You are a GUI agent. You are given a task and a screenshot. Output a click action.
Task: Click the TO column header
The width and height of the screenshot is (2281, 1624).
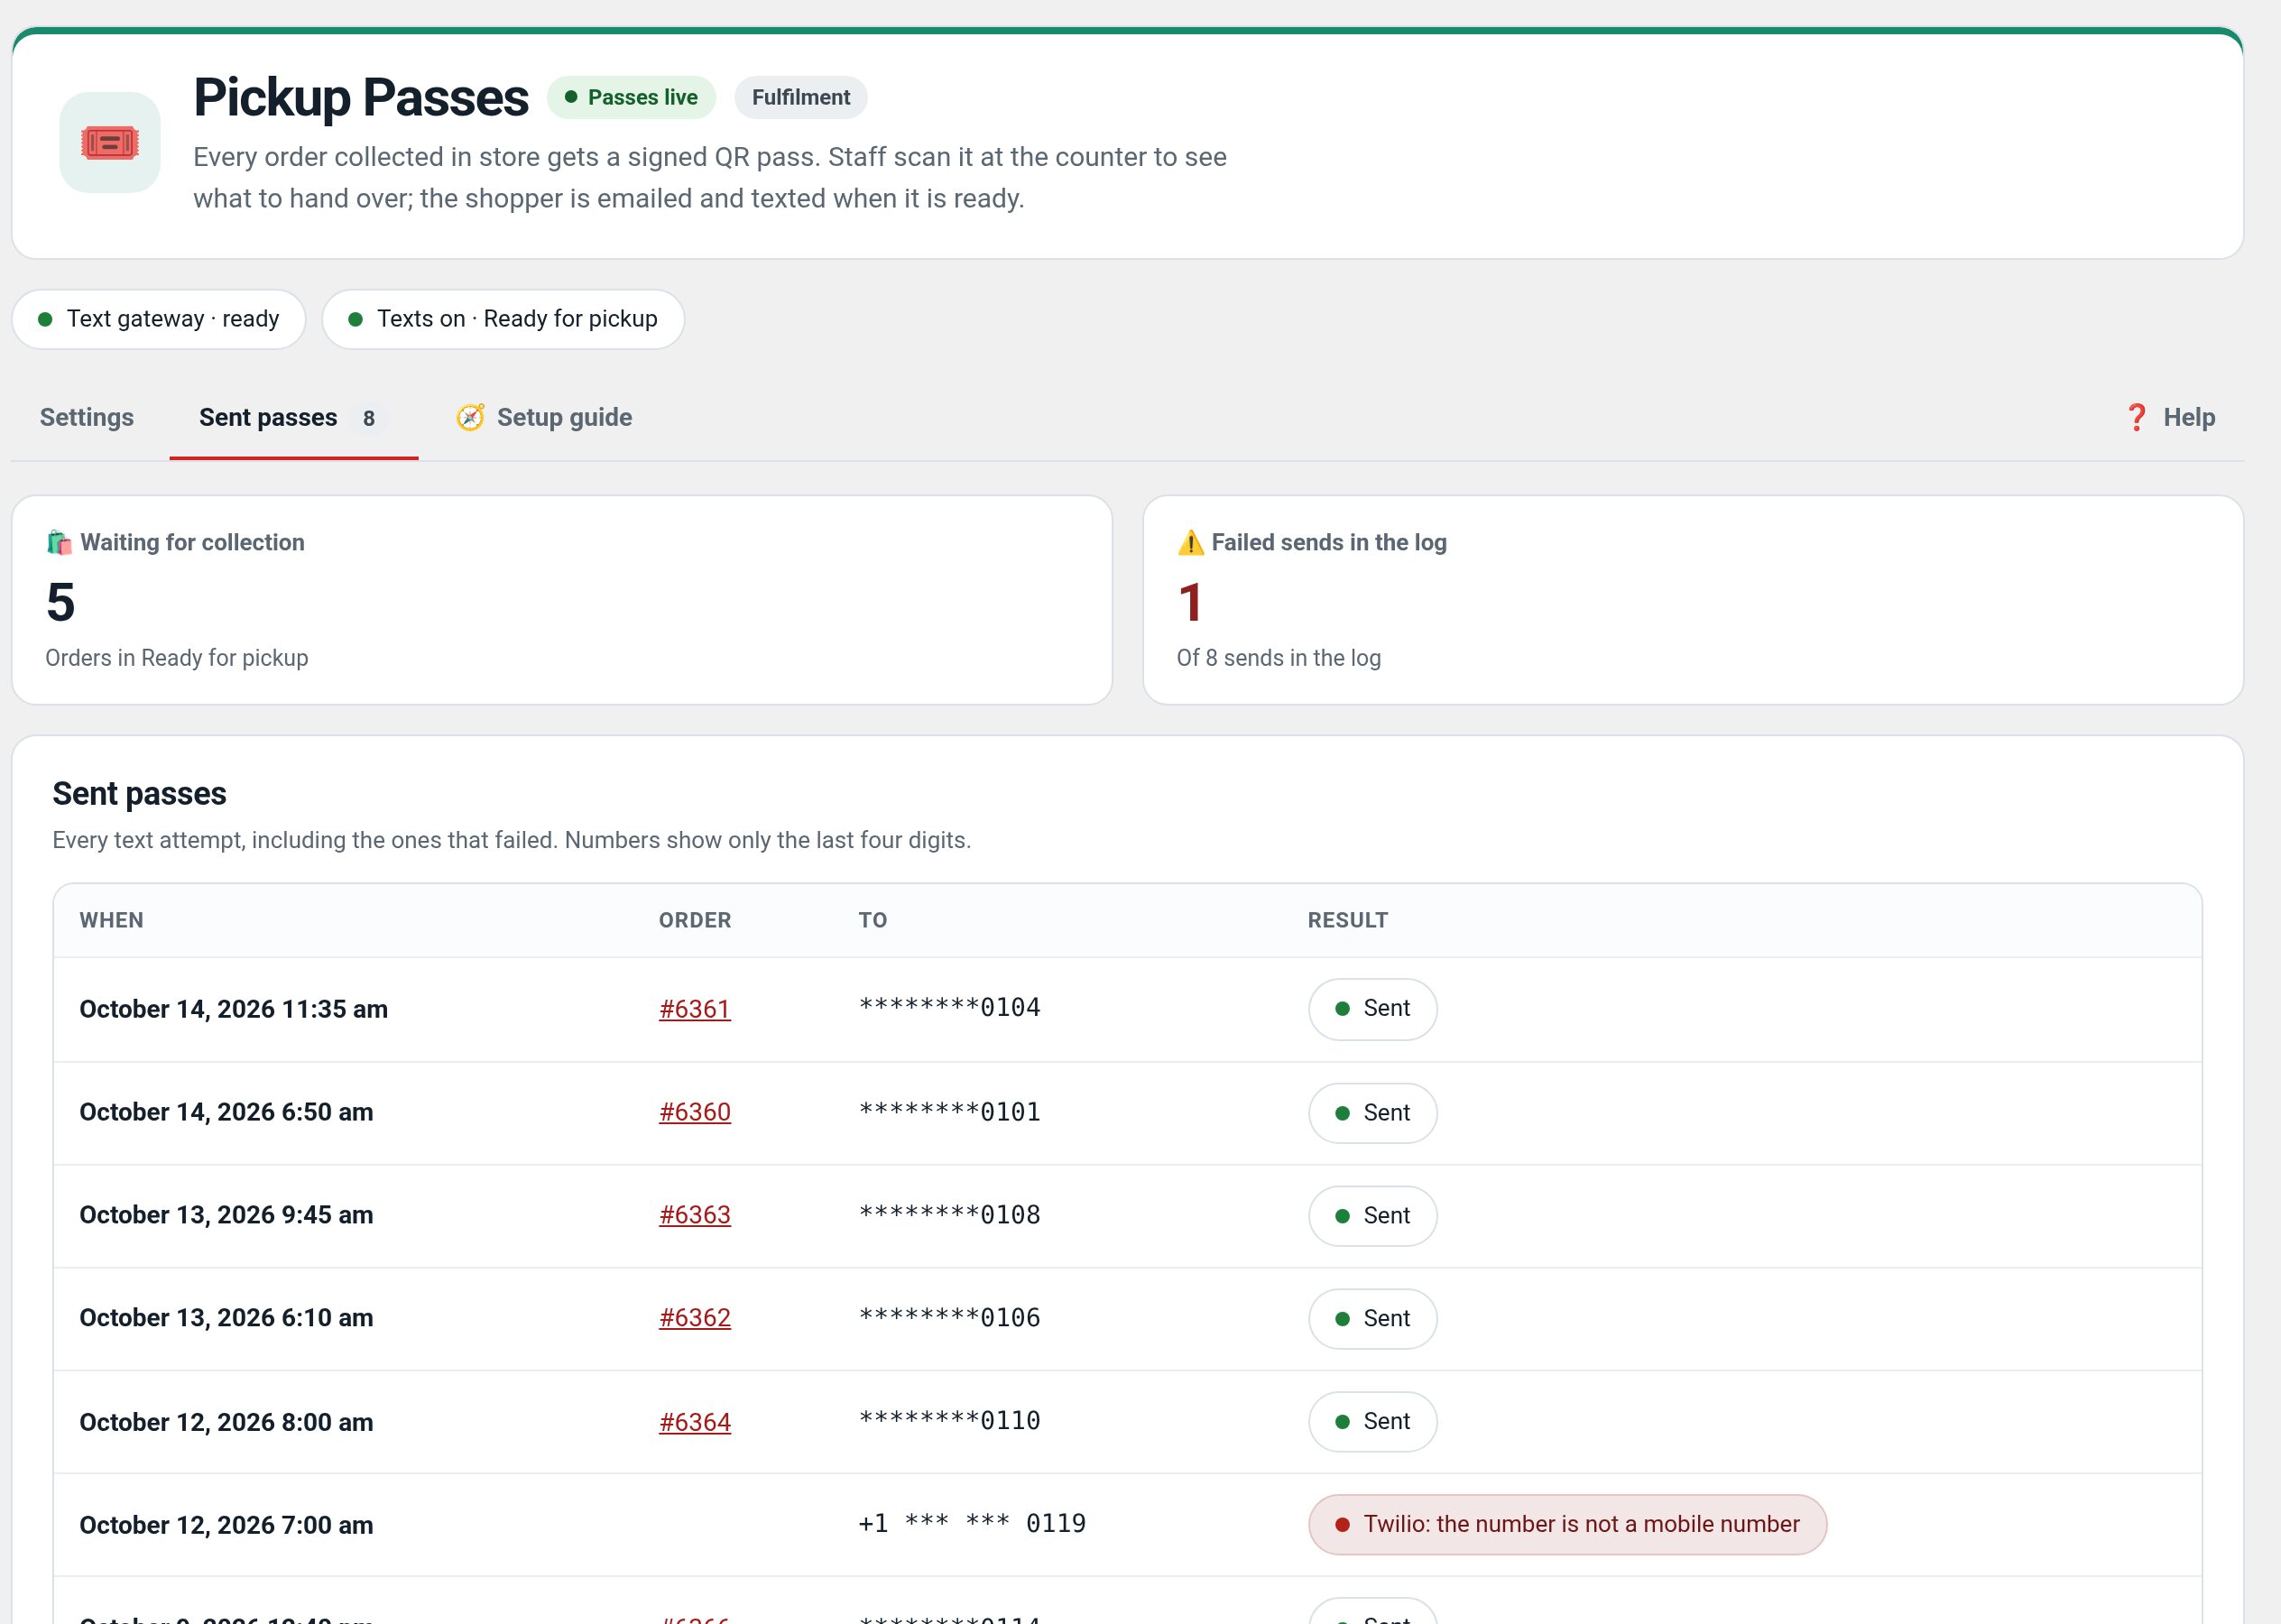pos(873,920)
